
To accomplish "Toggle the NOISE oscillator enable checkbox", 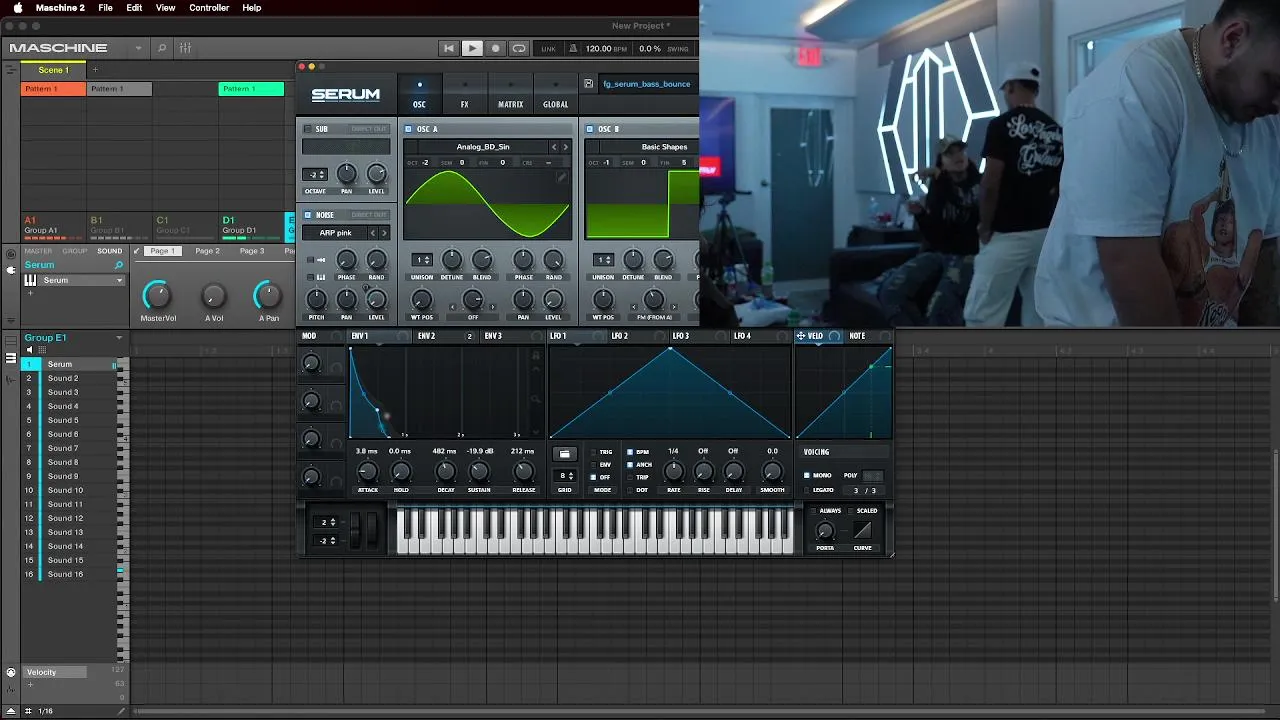I will click(x=308, y=215).
